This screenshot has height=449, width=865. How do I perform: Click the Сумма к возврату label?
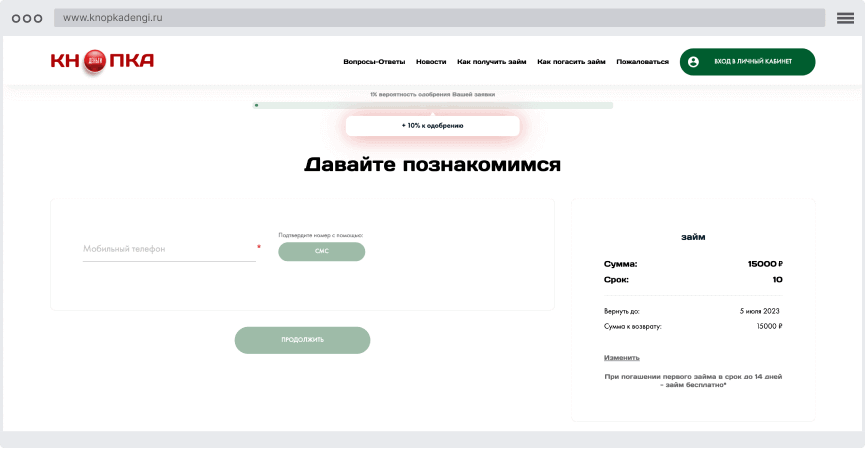point(632,327)
